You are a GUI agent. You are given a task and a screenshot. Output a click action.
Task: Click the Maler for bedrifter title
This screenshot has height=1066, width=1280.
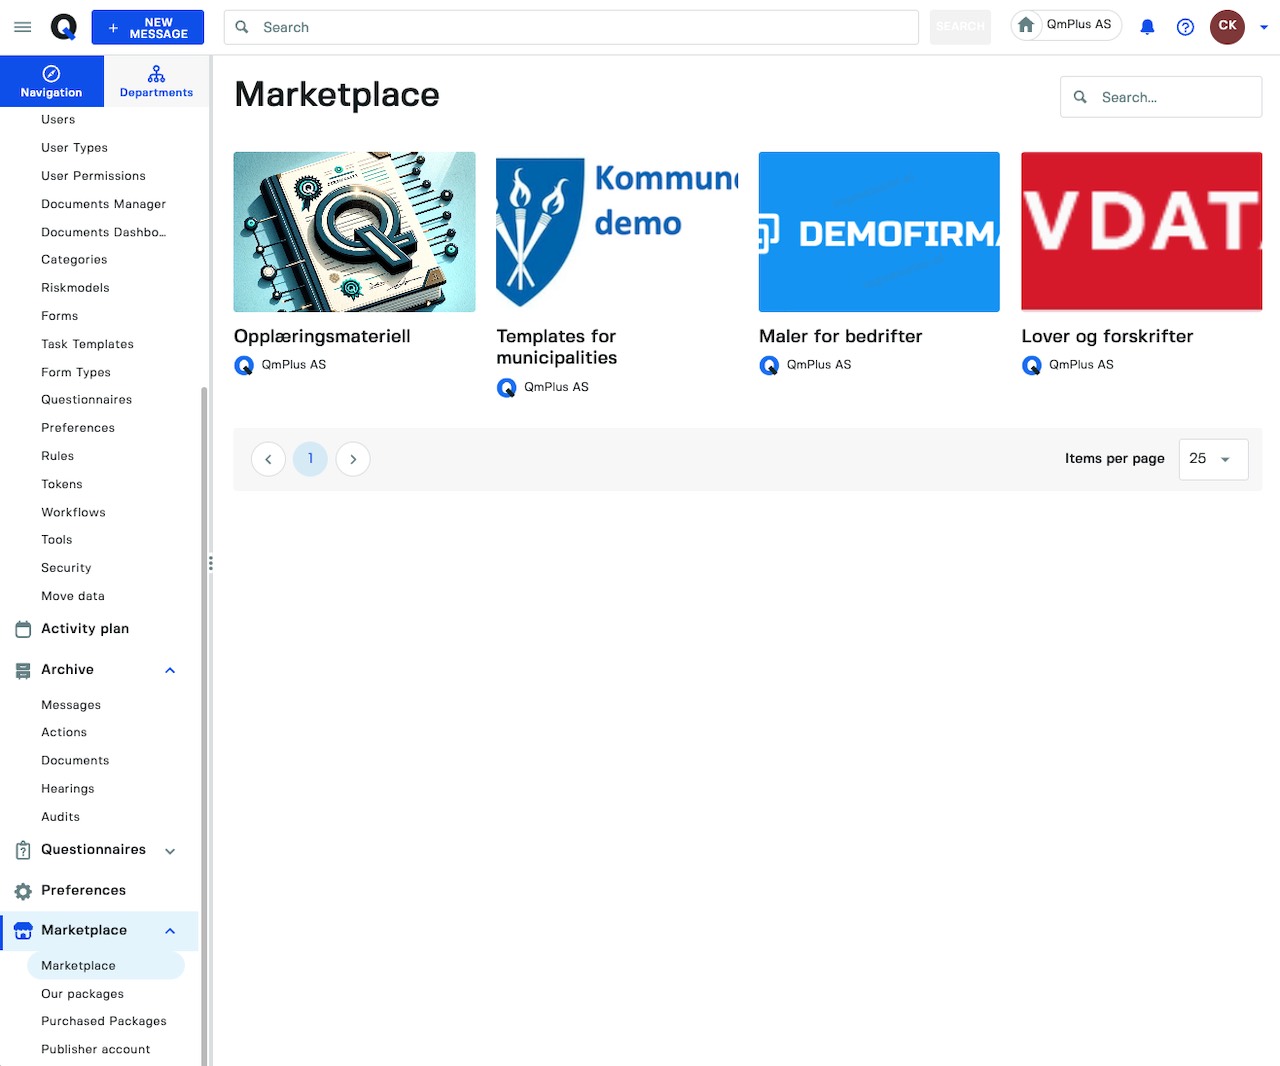[841, 336]
